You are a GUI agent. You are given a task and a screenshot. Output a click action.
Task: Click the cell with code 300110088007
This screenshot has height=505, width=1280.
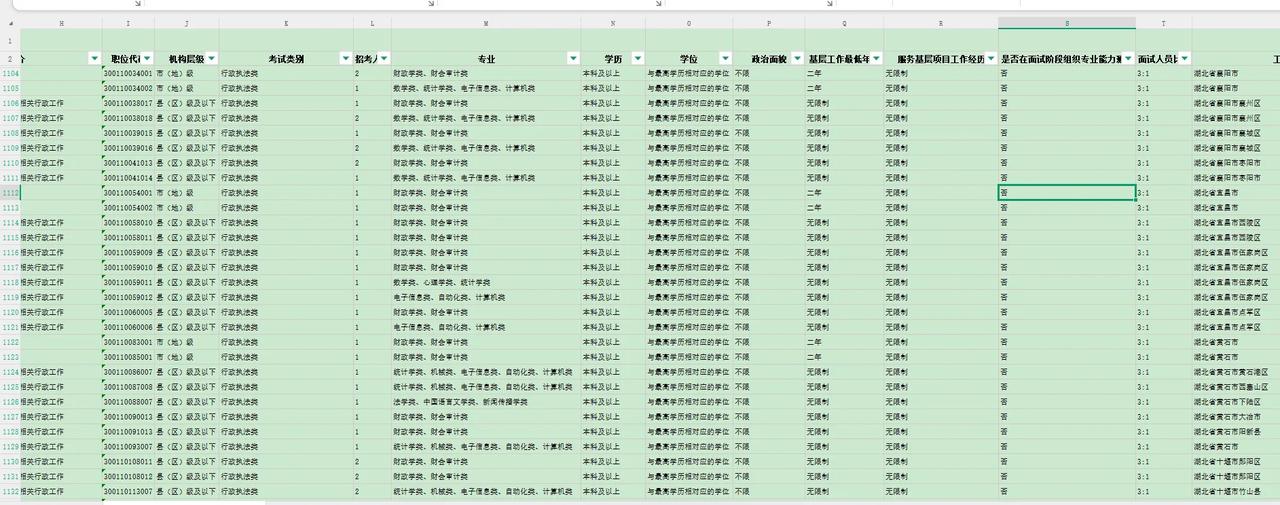click(x=128, y=402)
